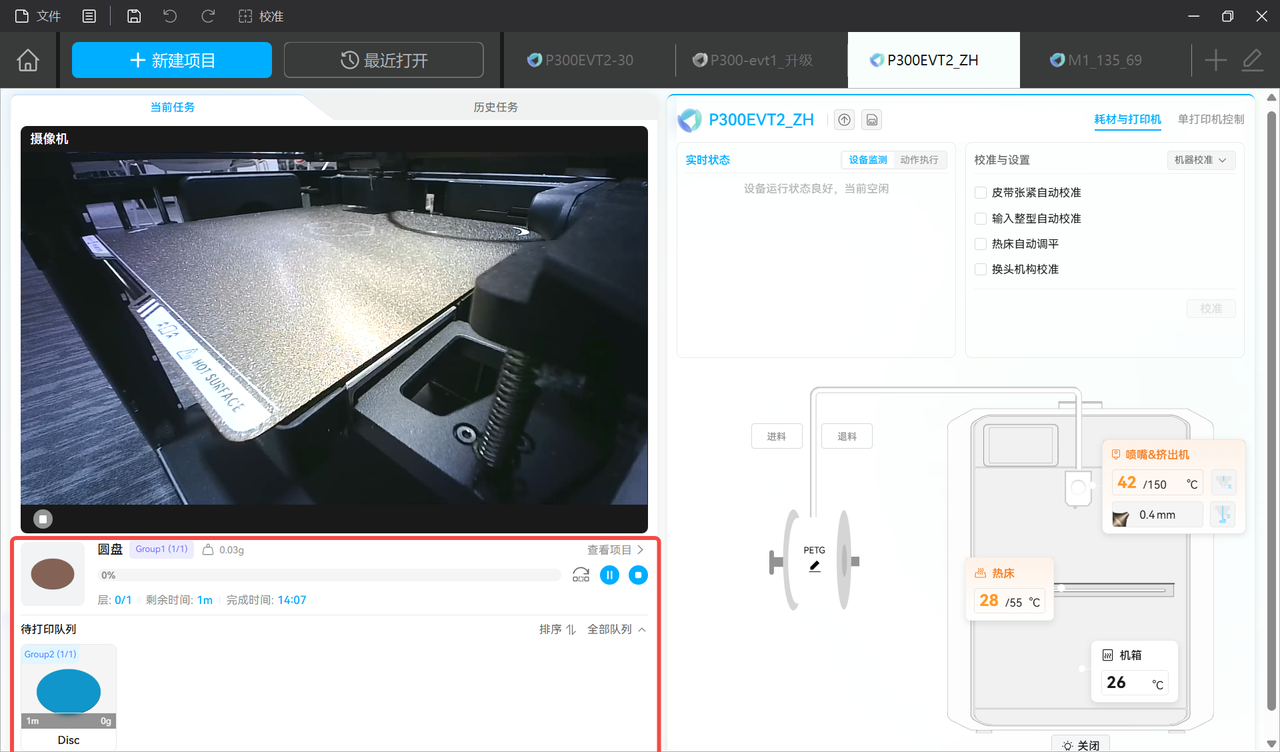The width and height of the screenshot is (1280, 752).
Task: Click the 最近打开 button
Action: pyautogui.click(x=384, y=60)
